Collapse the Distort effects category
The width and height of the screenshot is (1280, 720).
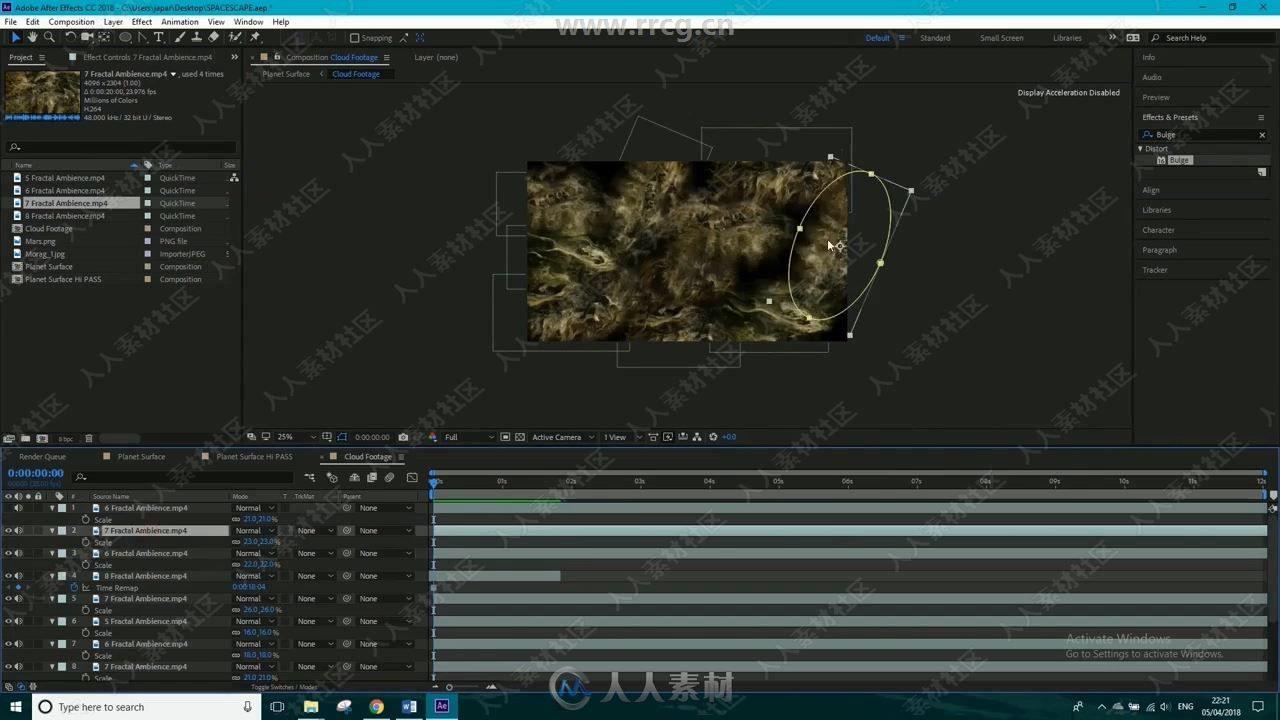coord(1140,148)
